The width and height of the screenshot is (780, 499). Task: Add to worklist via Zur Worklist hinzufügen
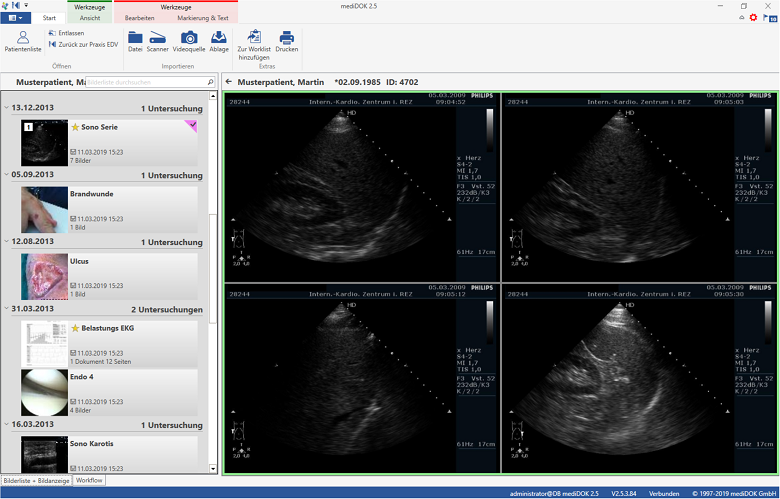253,39
